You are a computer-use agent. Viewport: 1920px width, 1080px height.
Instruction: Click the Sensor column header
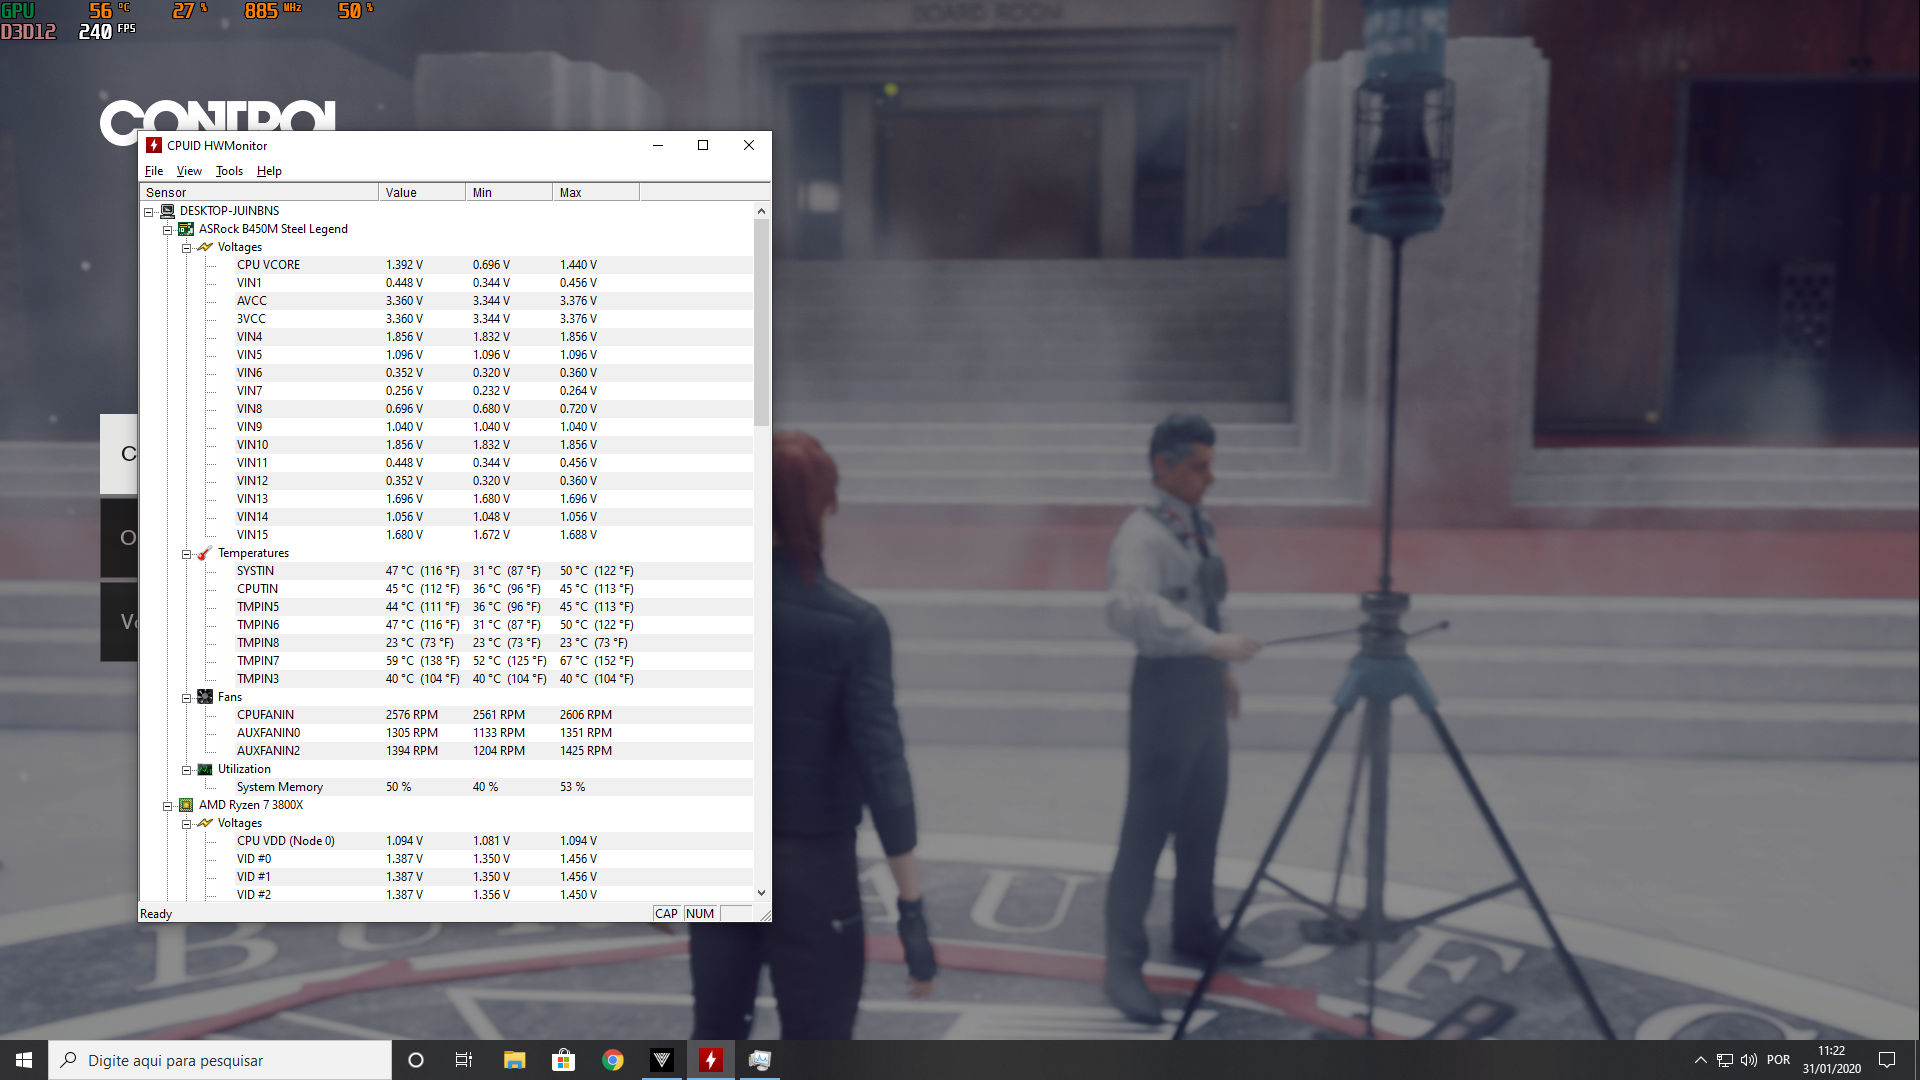point(260,192)
